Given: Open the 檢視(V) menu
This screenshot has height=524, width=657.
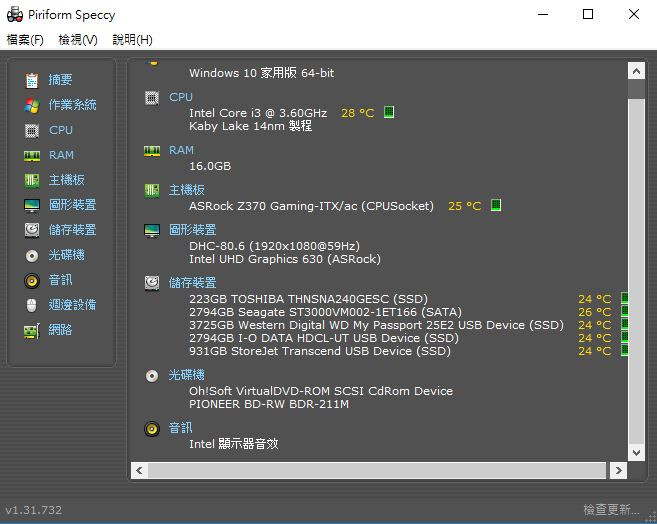Looking at the screenshot, I should (78, 40).
